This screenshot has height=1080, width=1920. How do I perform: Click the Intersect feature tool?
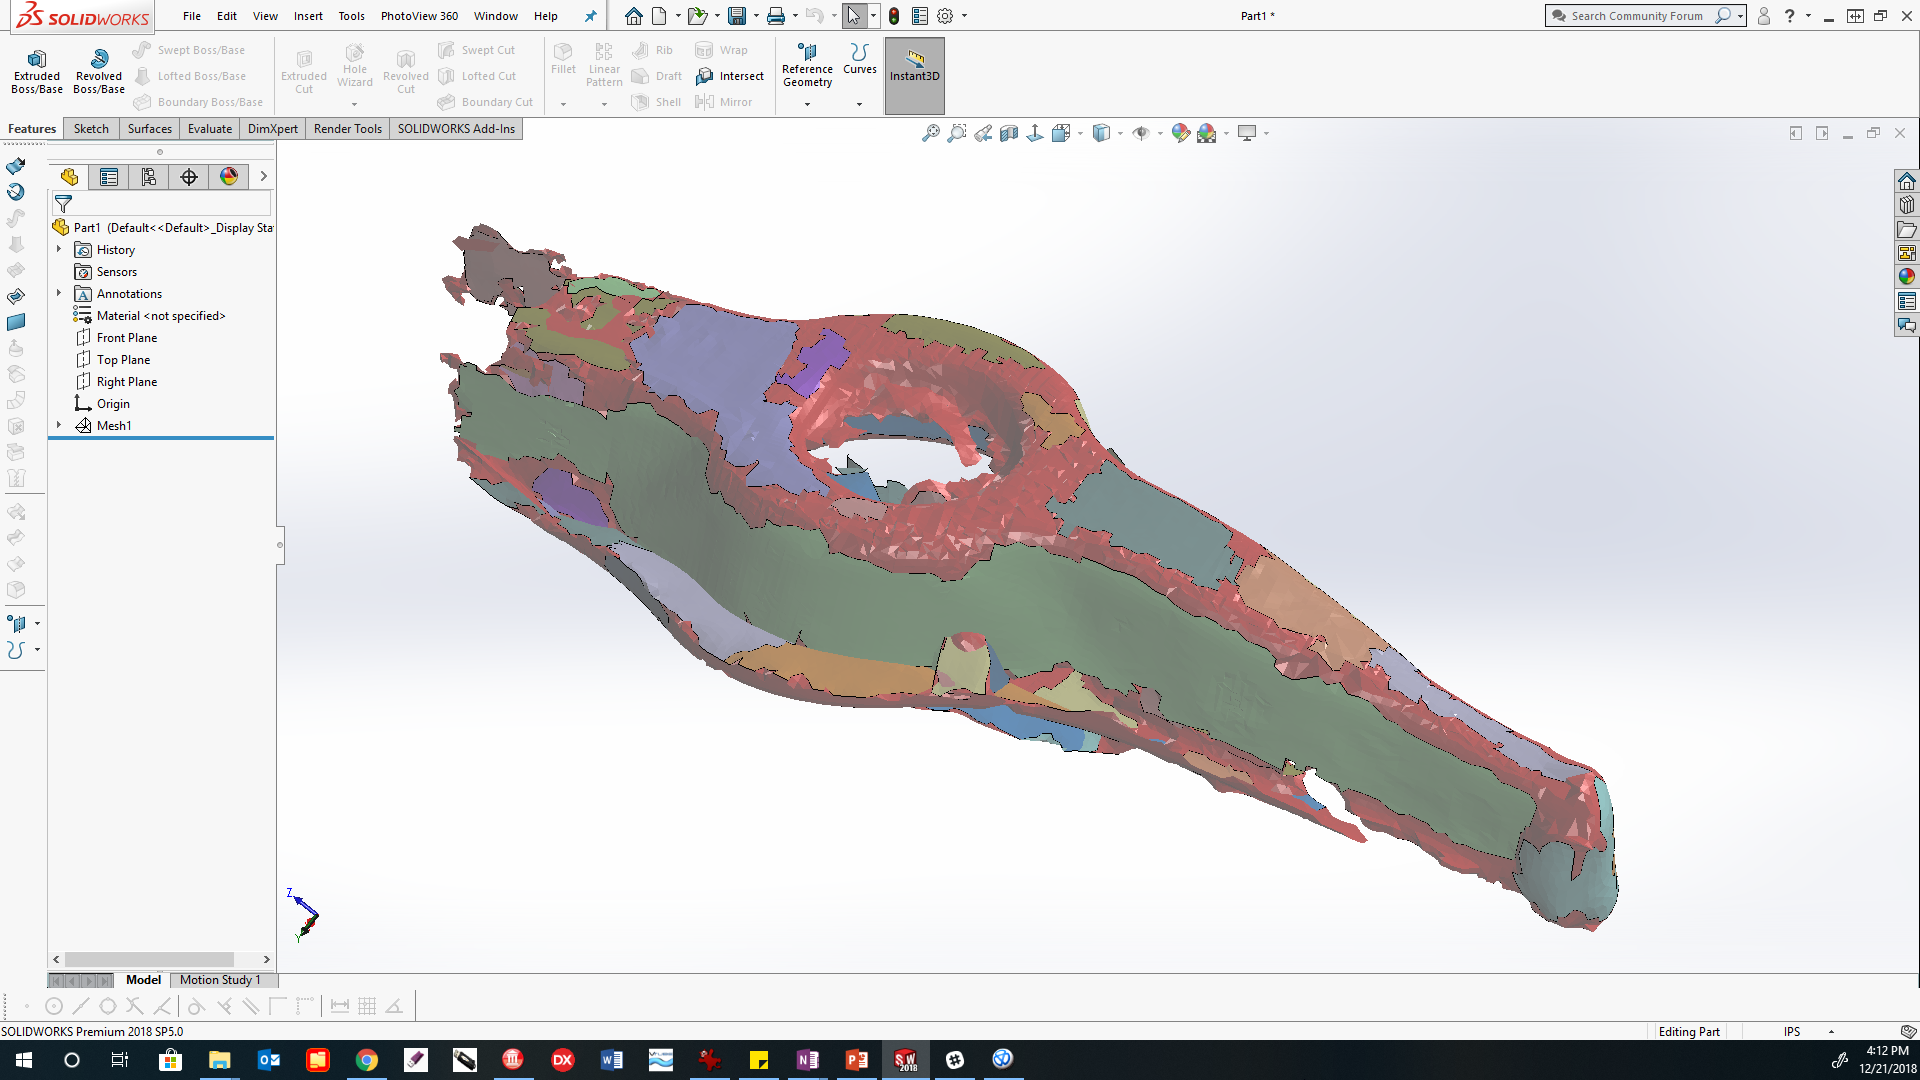click(730, 76)
